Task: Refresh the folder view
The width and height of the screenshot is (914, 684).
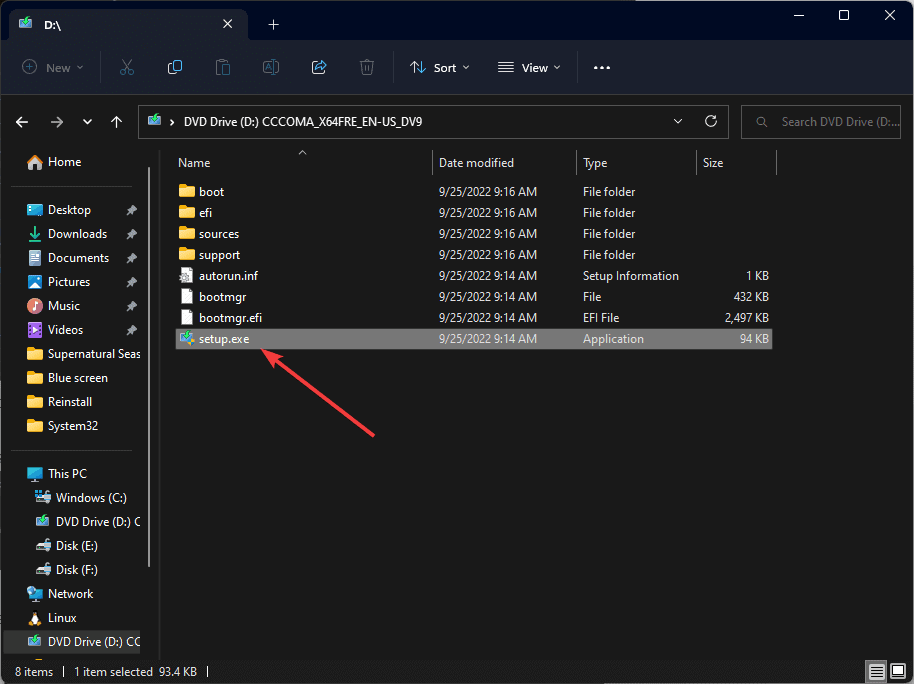Action: [711, 121]
